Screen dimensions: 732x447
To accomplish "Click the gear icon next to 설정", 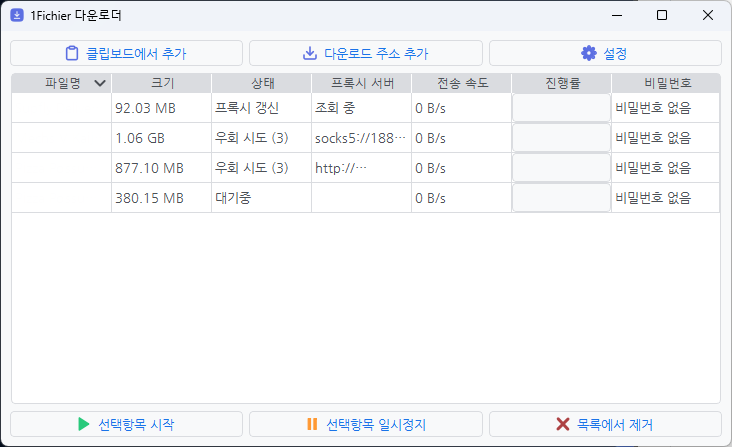I will [589, 53].
